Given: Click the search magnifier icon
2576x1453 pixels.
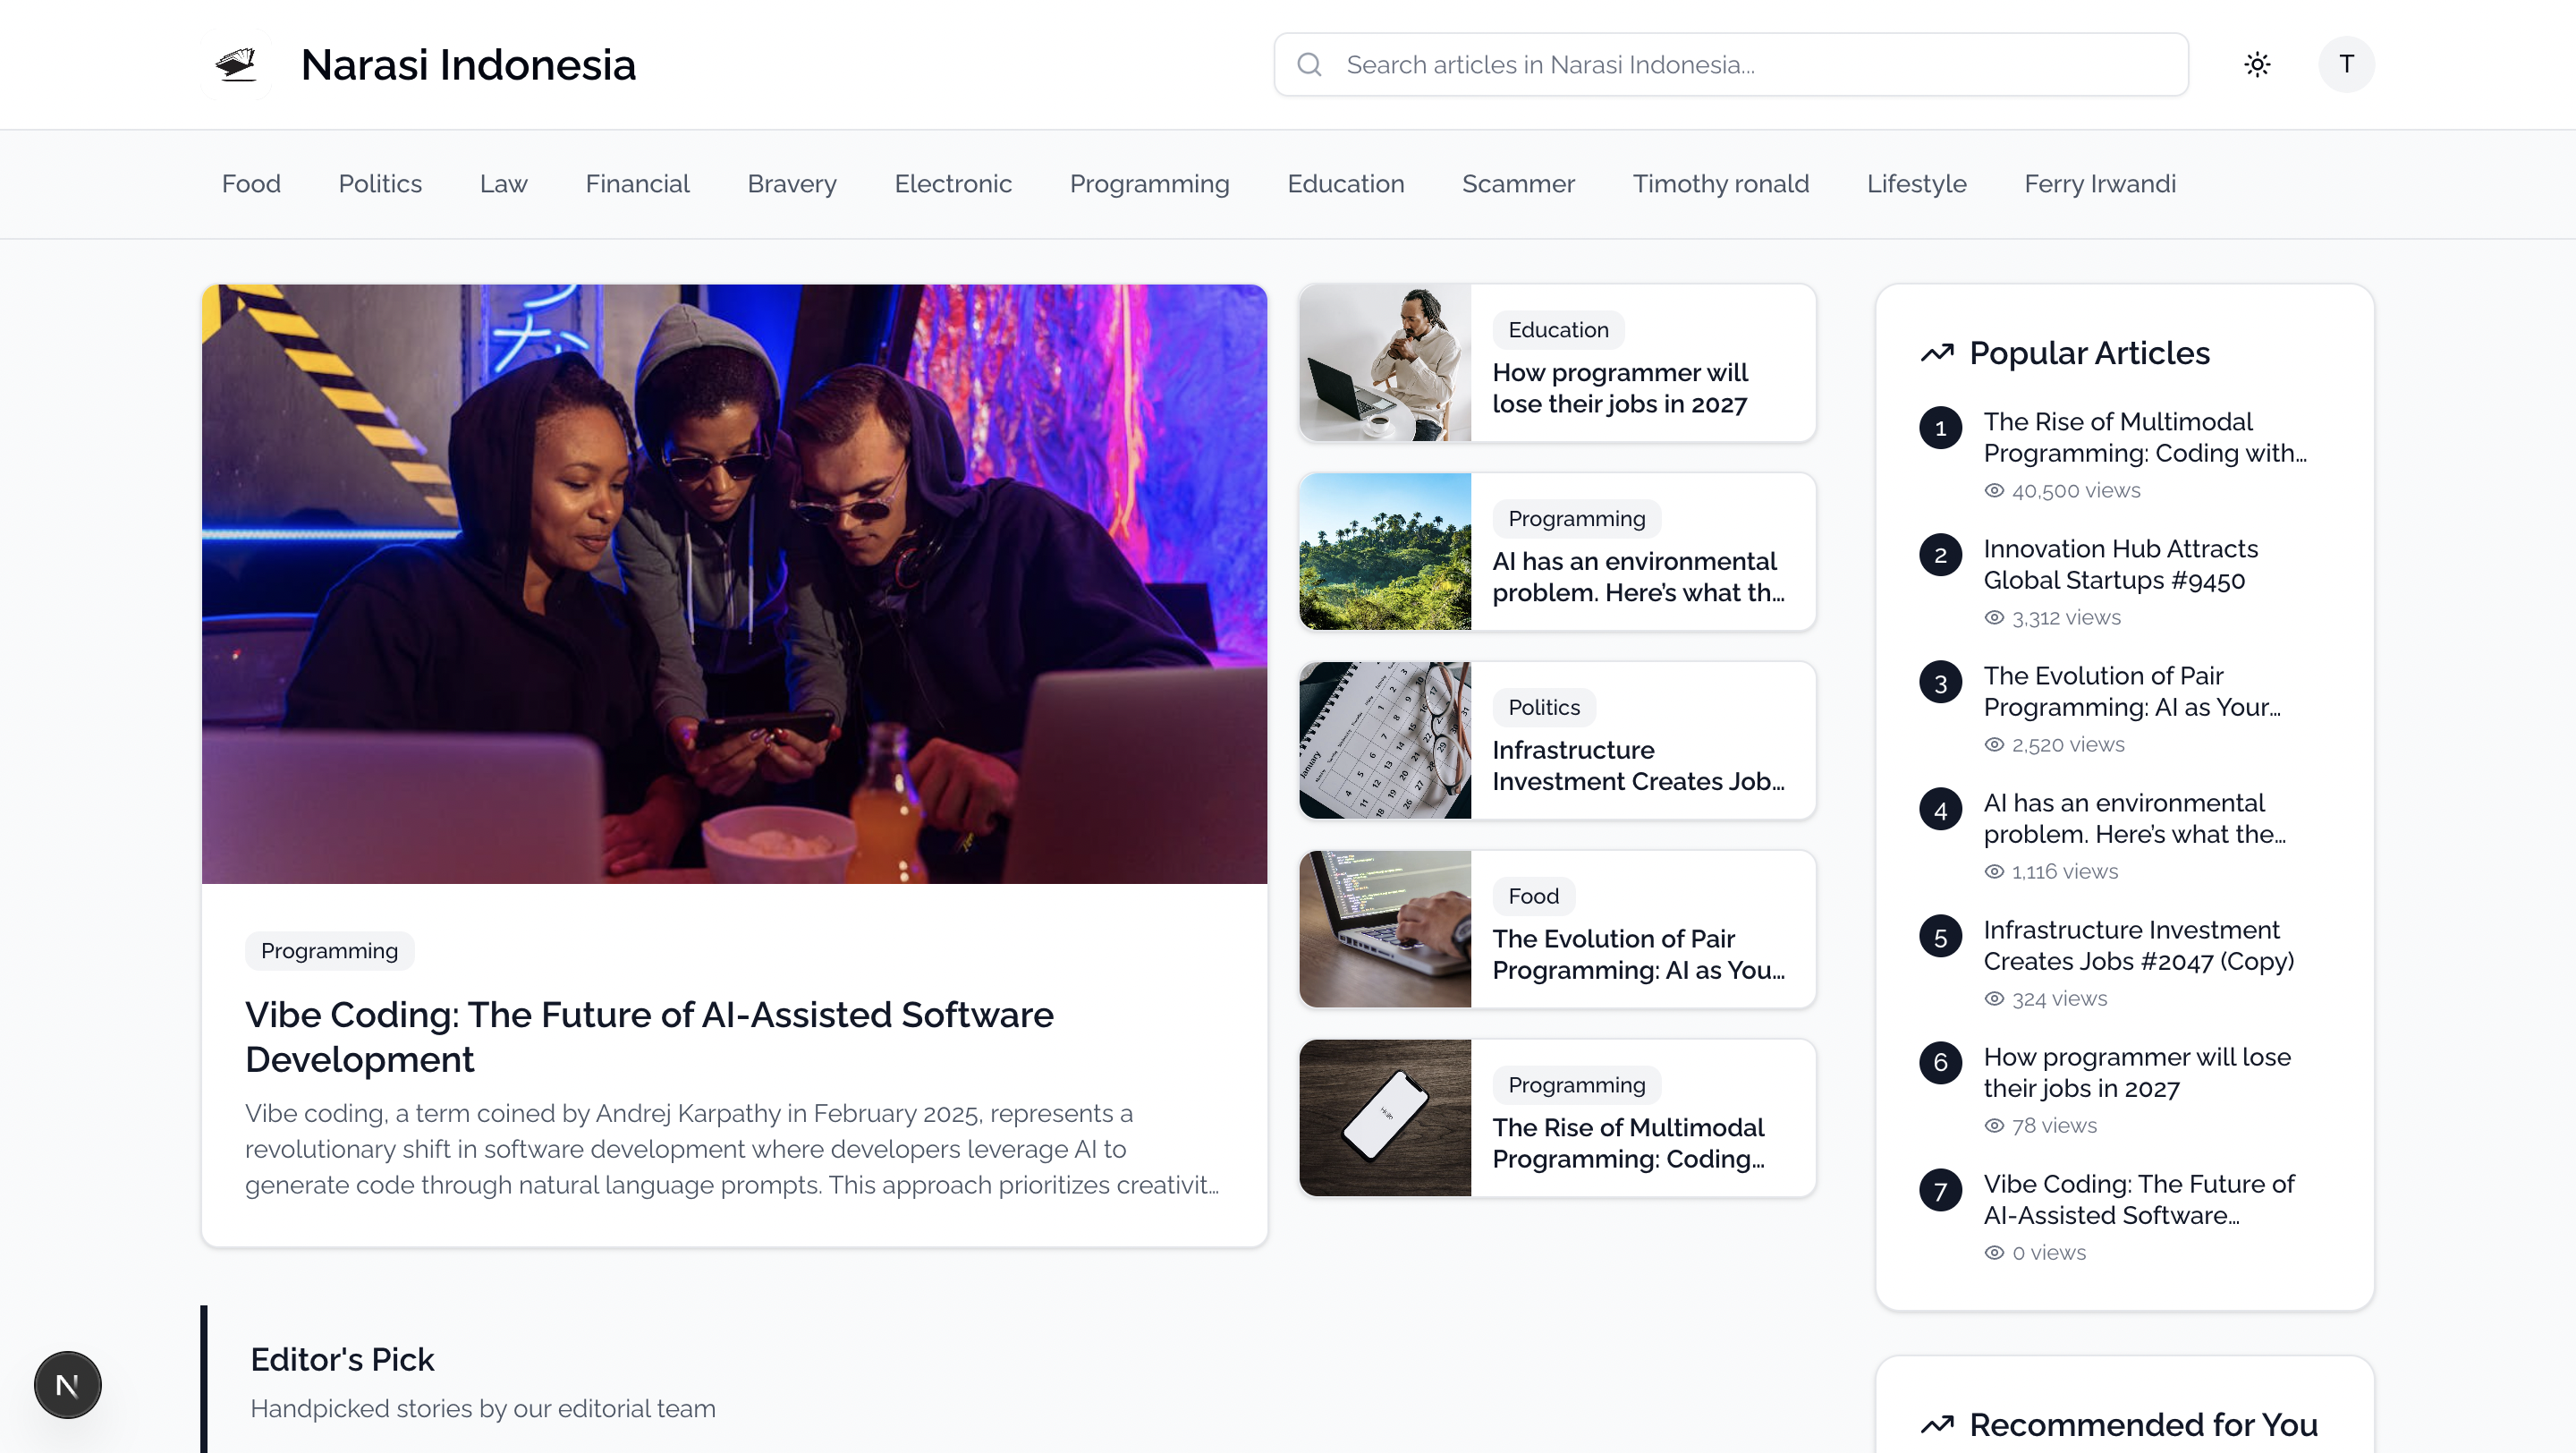Looking at the screenshot, I should (x=1310, y=65).
